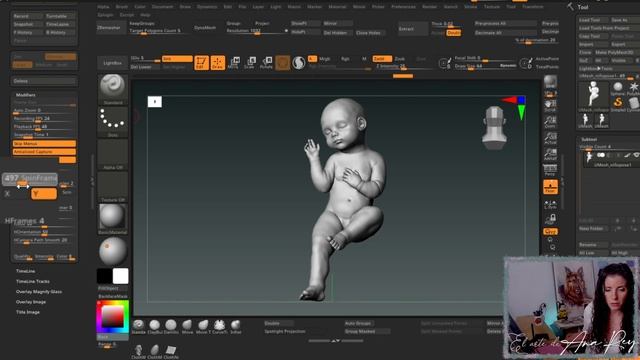Select the Move transform icon
The image size is (640, 360).
(x=234, y=62)
